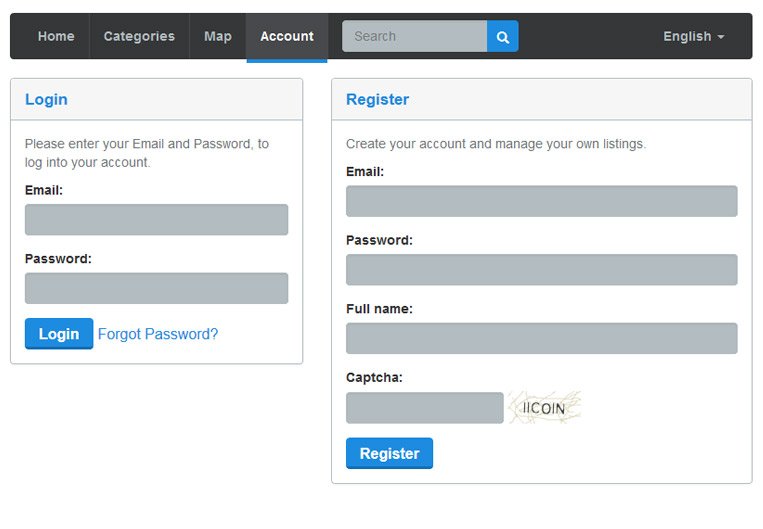The height and width of the screenshot is (529, 763).
Task: Click the blue Login button
Action: (59, 334)
